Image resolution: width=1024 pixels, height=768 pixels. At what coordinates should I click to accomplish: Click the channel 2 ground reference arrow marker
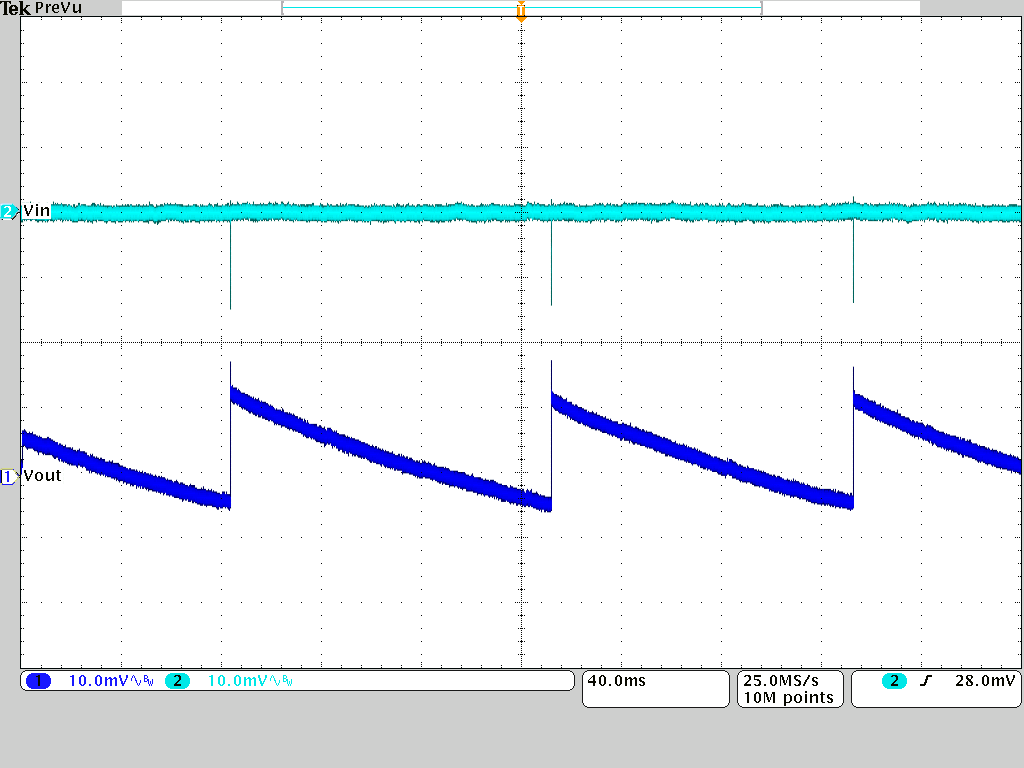click(x=7, y=210)
